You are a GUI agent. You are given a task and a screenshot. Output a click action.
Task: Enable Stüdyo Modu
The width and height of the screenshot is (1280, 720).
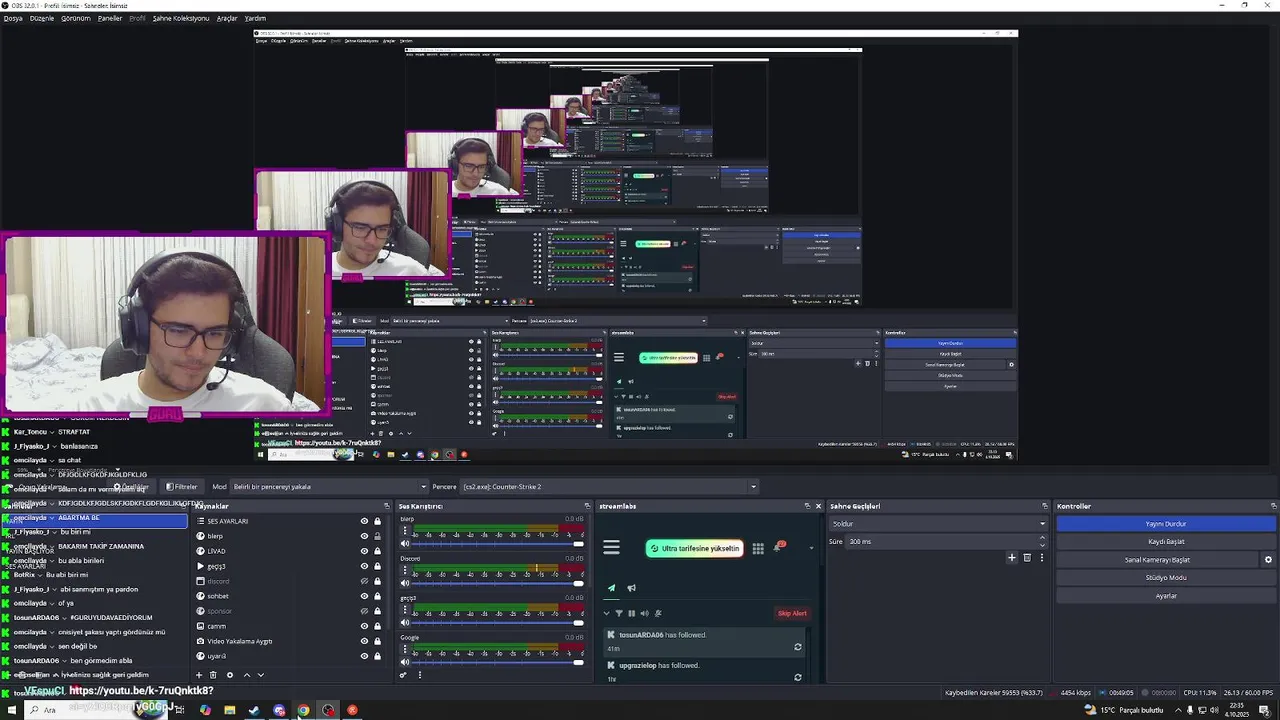click(x=1166, y=578)
